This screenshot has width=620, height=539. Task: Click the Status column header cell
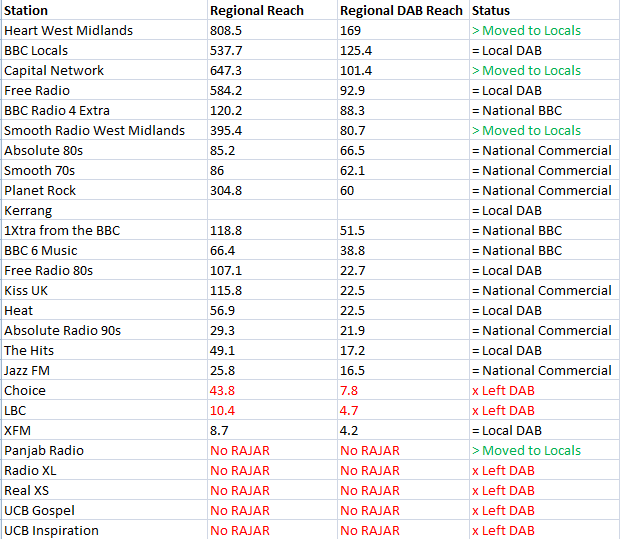(x=544, y=10)
